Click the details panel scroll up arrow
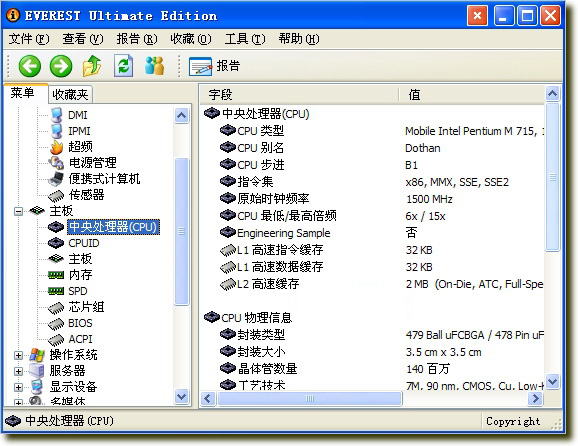 click(552, 94)
